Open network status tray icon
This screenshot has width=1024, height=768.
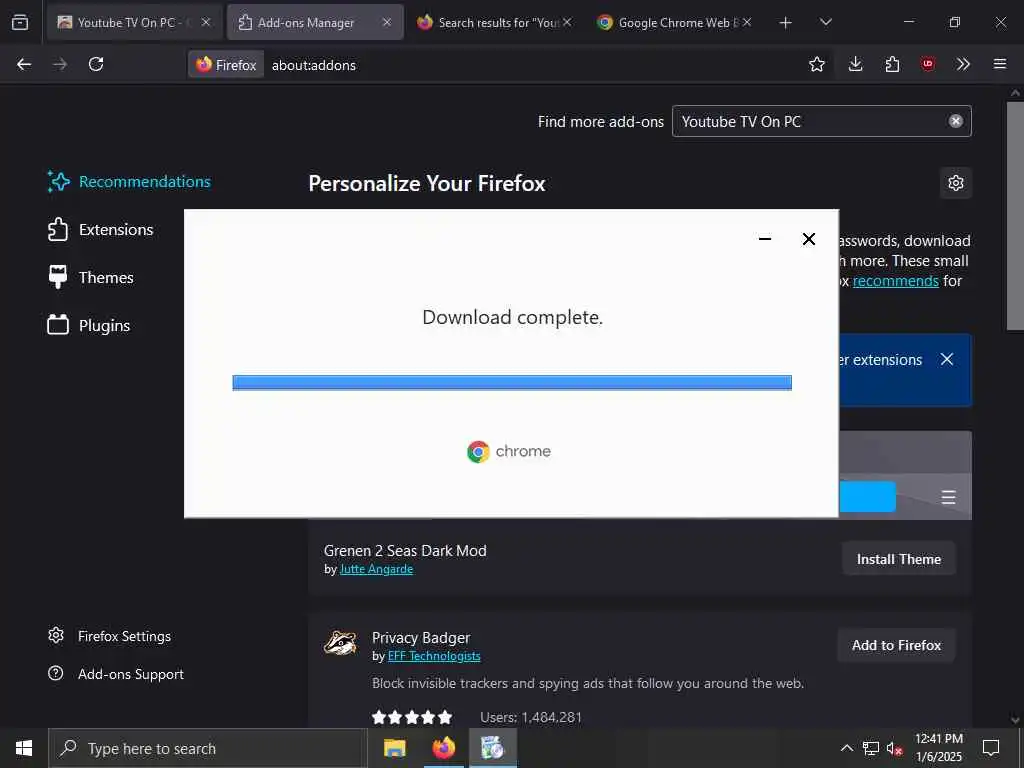pos(871,748)
